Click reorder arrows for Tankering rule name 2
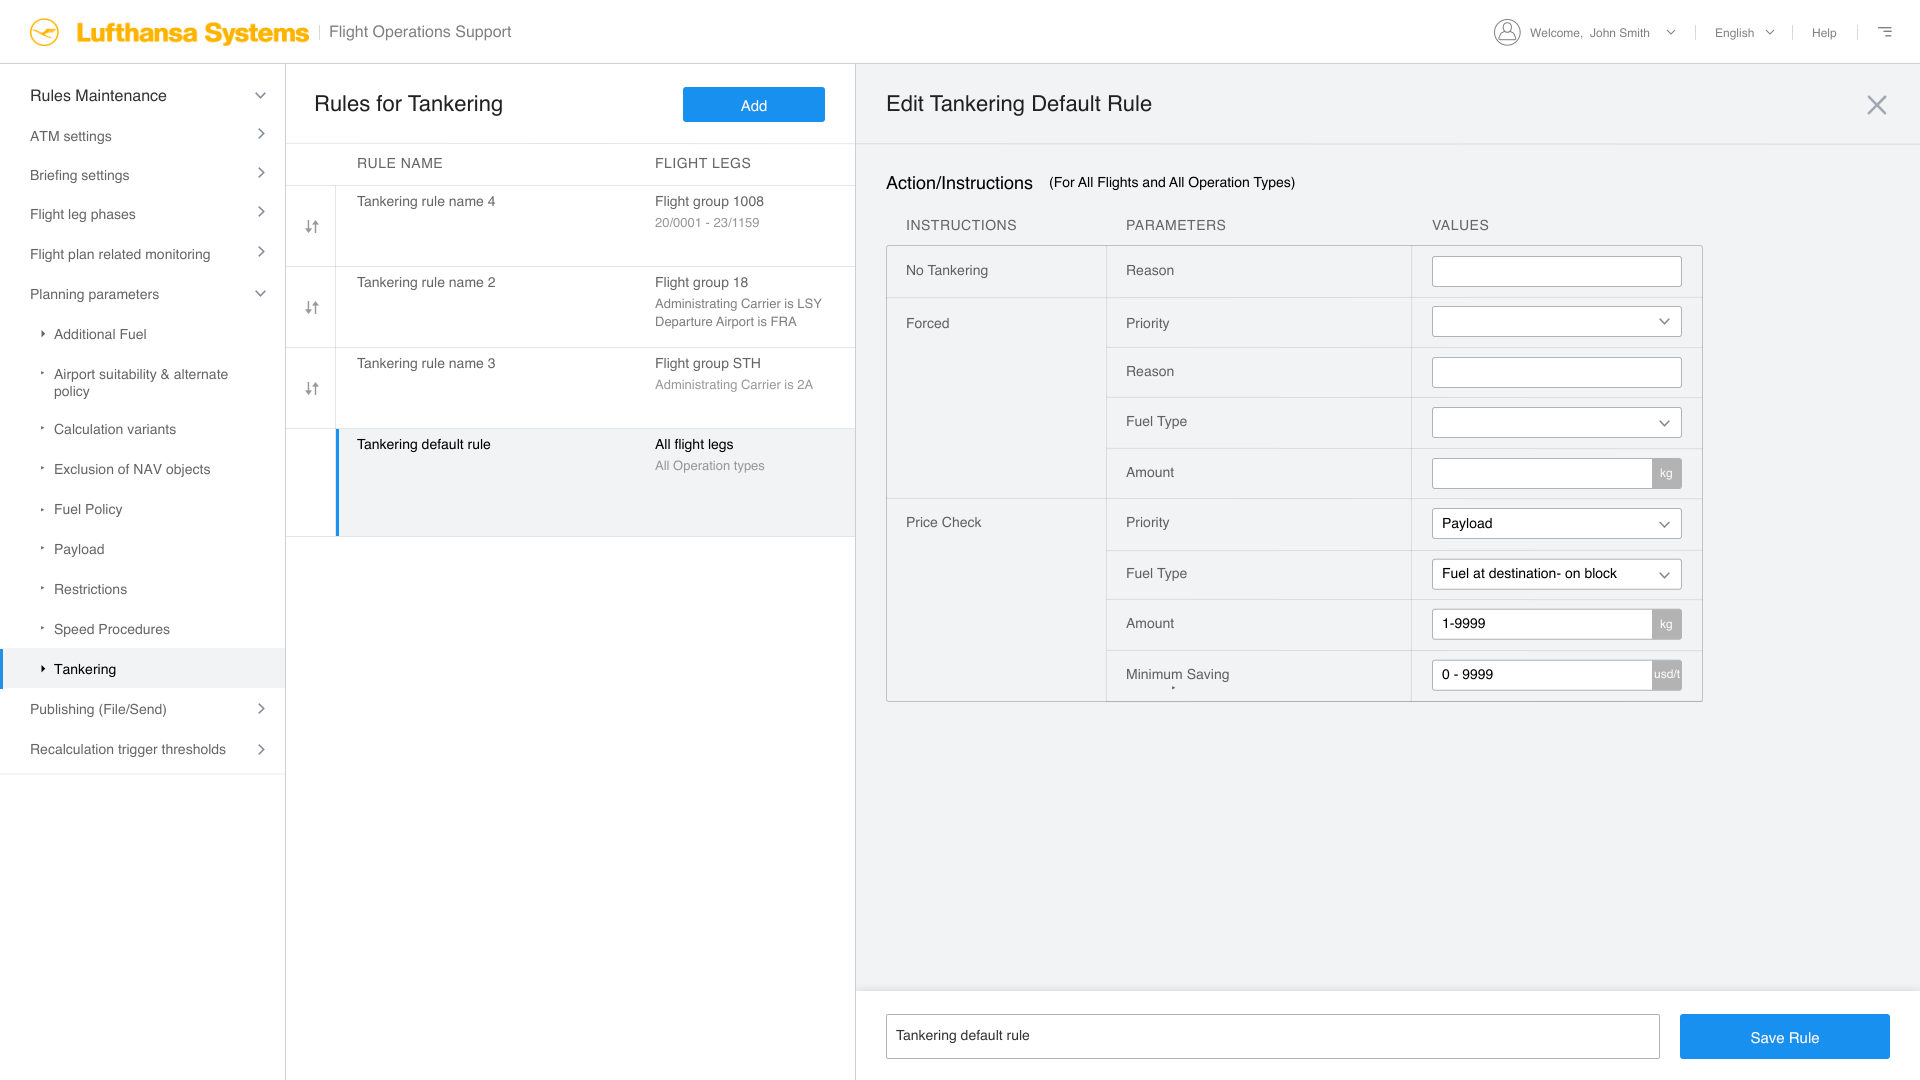The height and width of the screenshot is (1080, 1920). (x=312, y=308)
